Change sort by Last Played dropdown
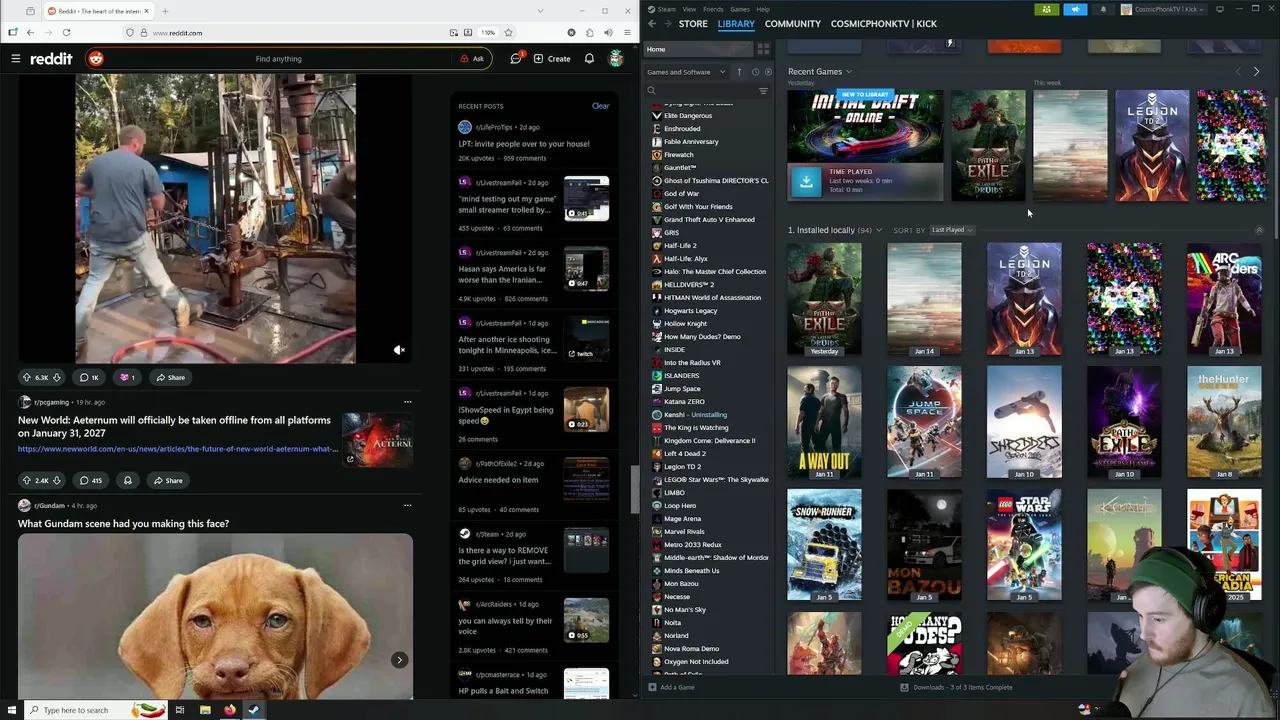This screenshot has width=1280, height=720. click(951, 230)
